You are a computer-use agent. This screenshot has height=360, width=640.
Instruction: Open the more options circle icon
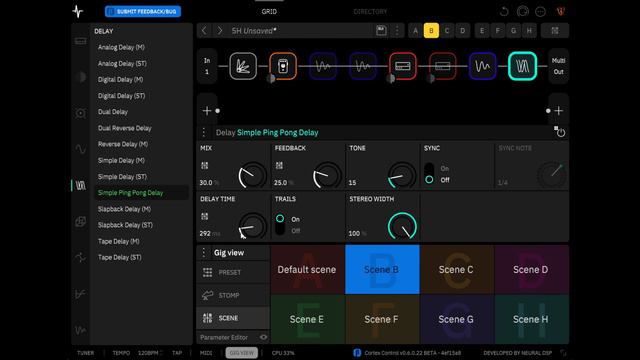(x=540, y=11)
